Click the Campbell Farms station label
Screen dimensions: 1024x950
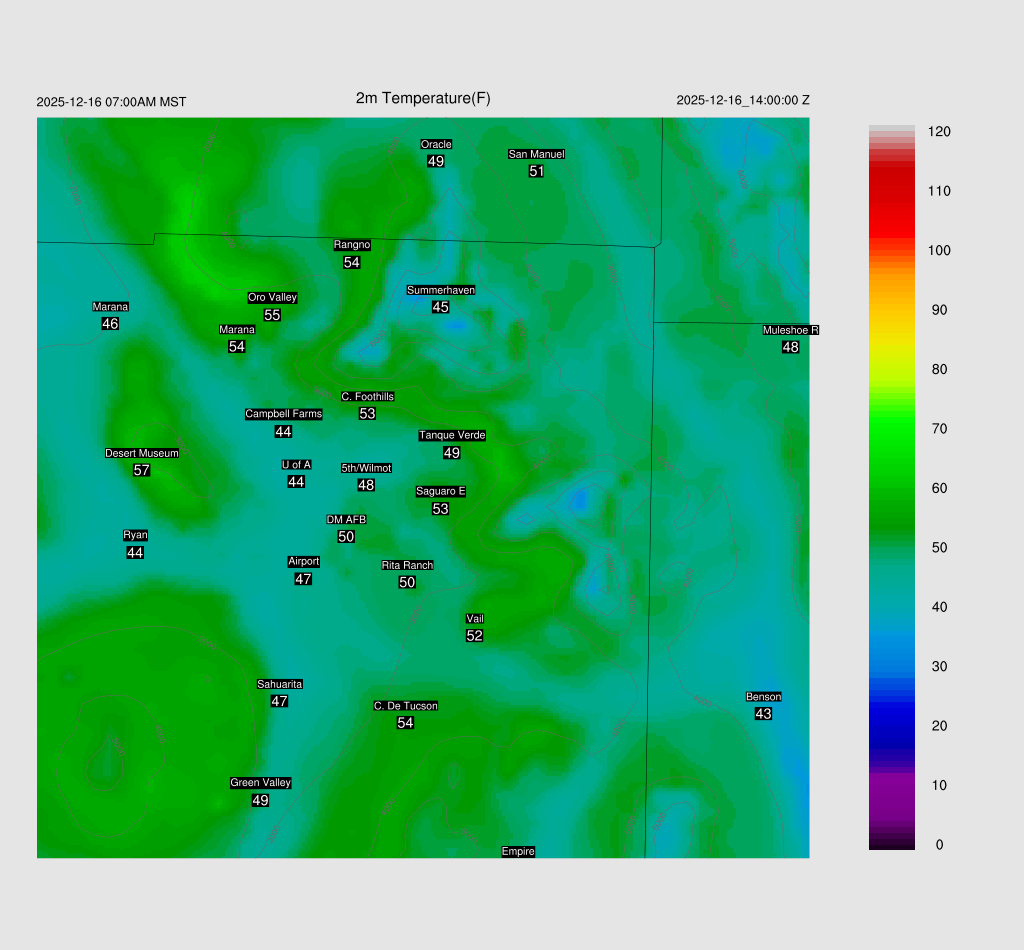point(284,414)
